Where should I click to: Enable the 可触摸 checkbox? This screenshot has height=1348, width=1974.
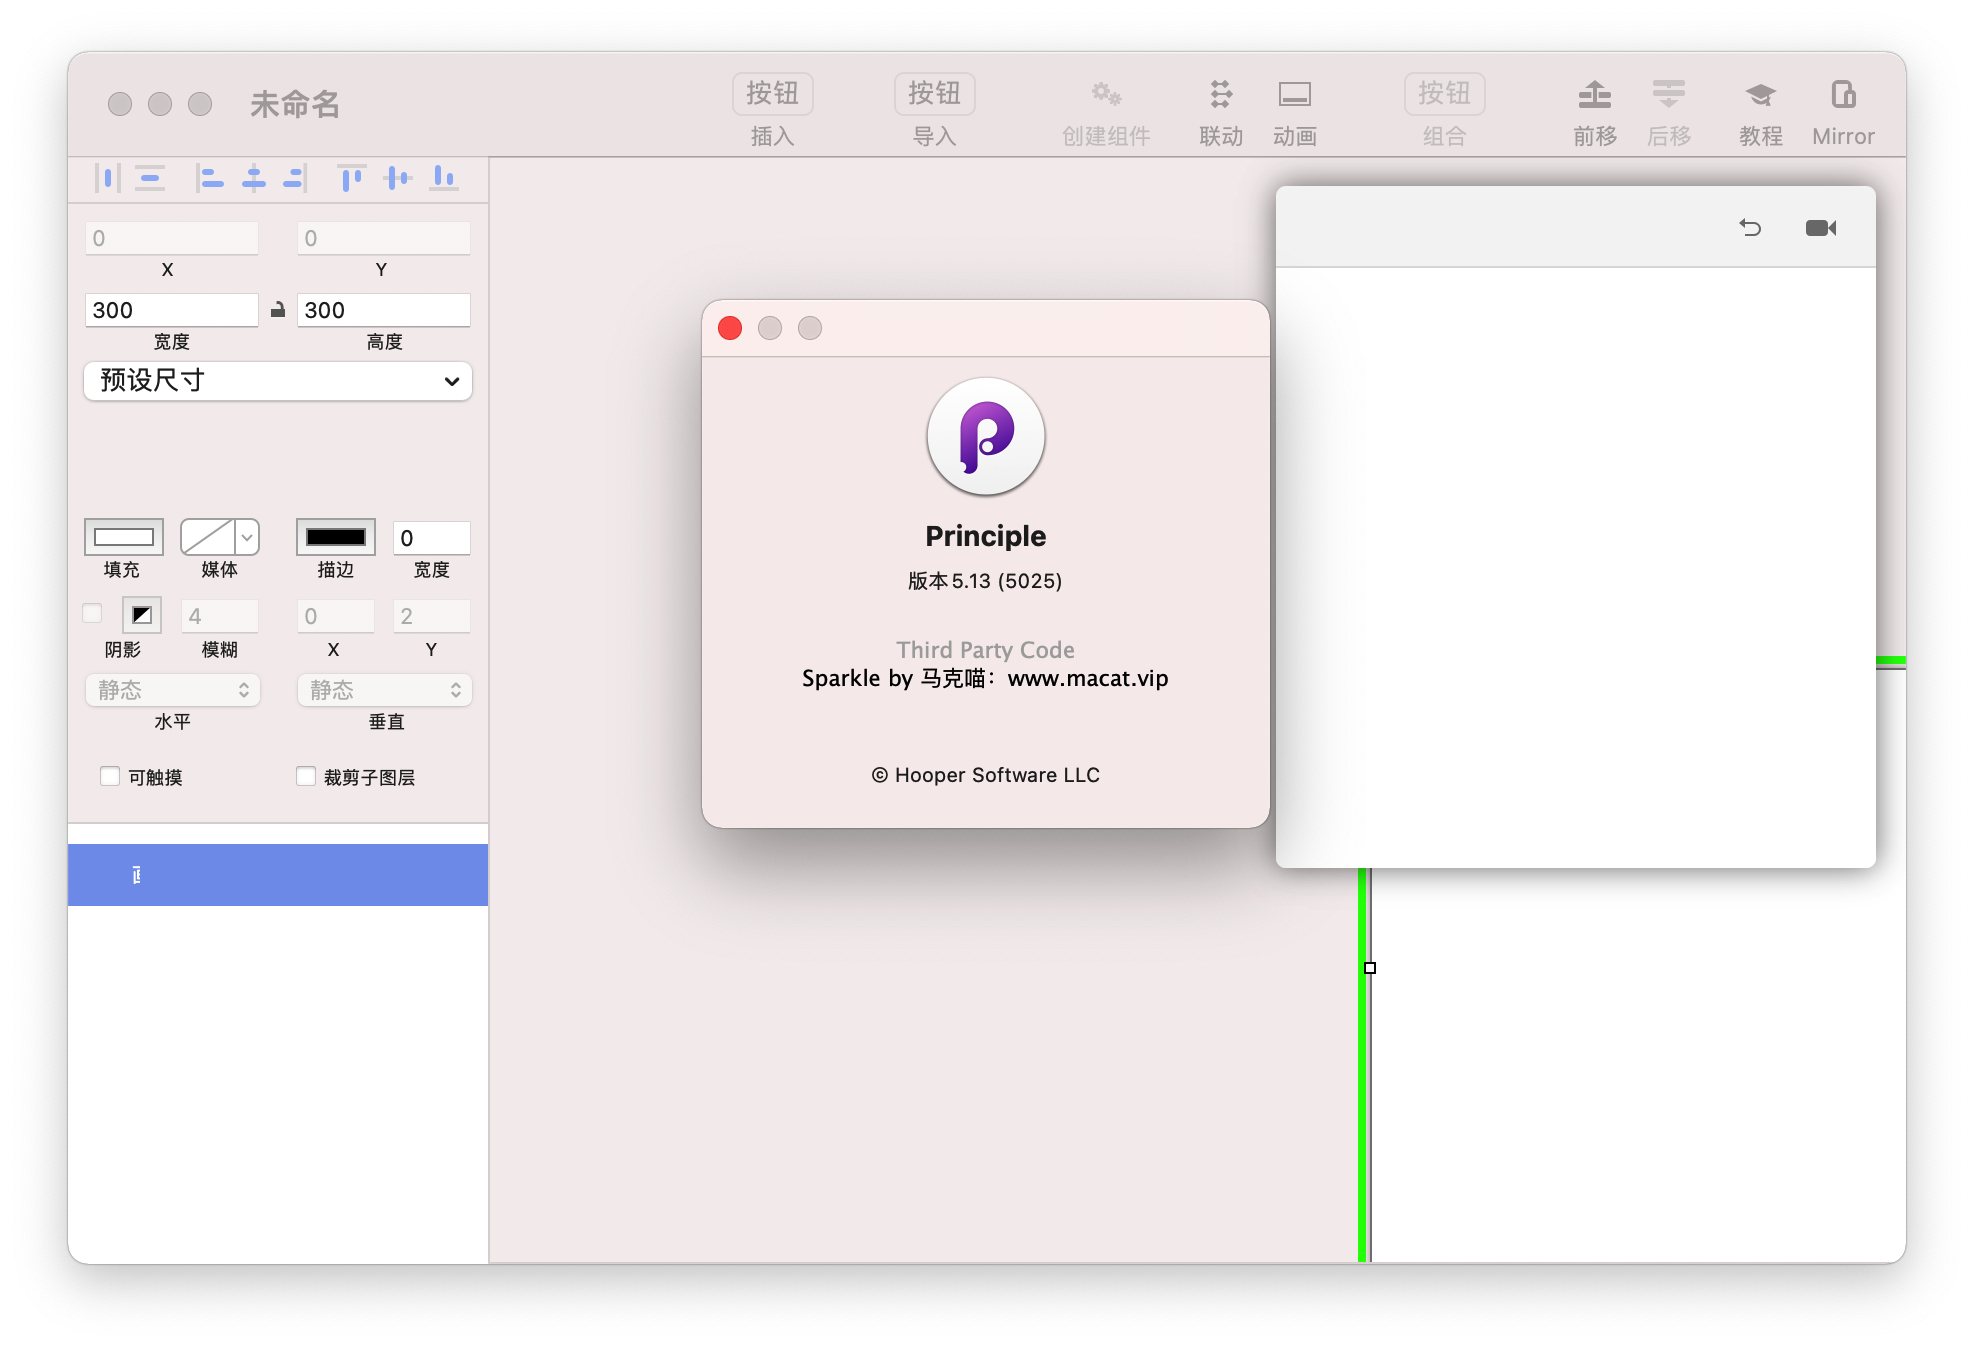(110, 776)
